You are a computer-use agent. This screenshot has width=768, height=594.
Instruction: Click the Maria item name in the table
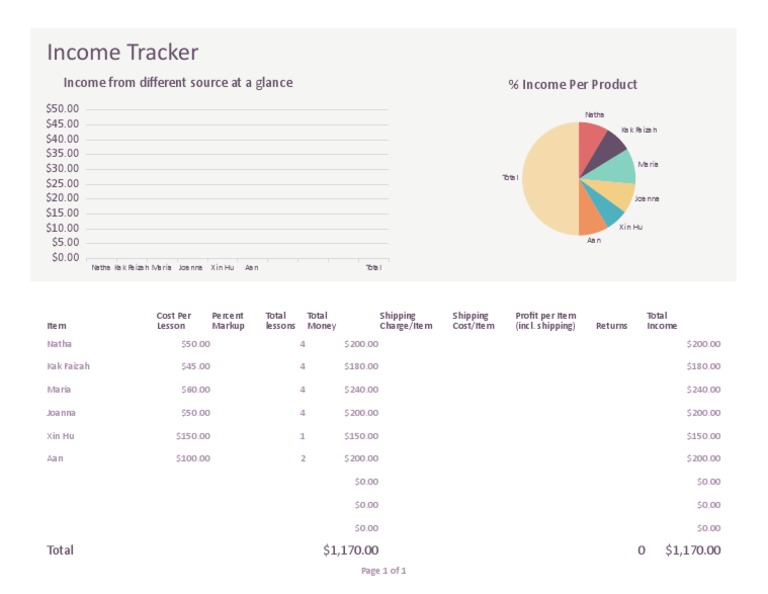coord(59,389)
